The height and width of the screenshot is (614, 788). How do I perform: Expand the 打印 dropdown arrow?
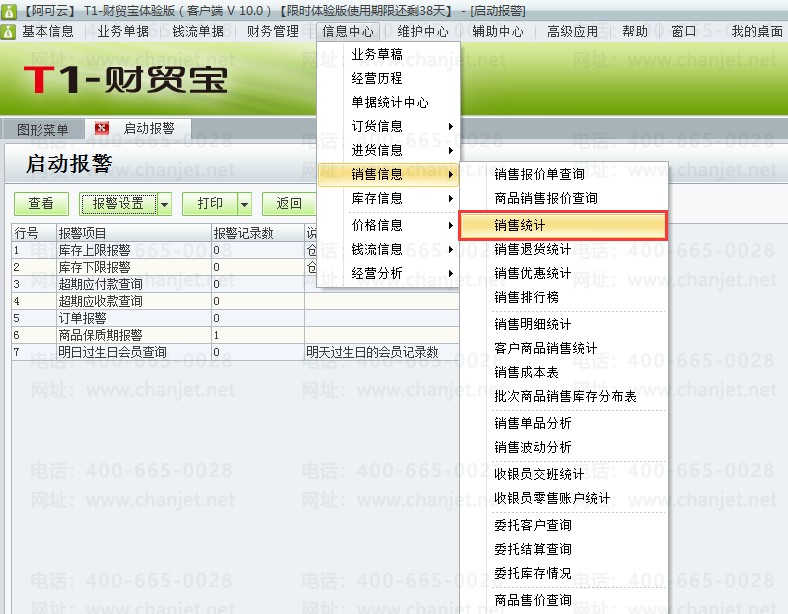pos(244,204)
